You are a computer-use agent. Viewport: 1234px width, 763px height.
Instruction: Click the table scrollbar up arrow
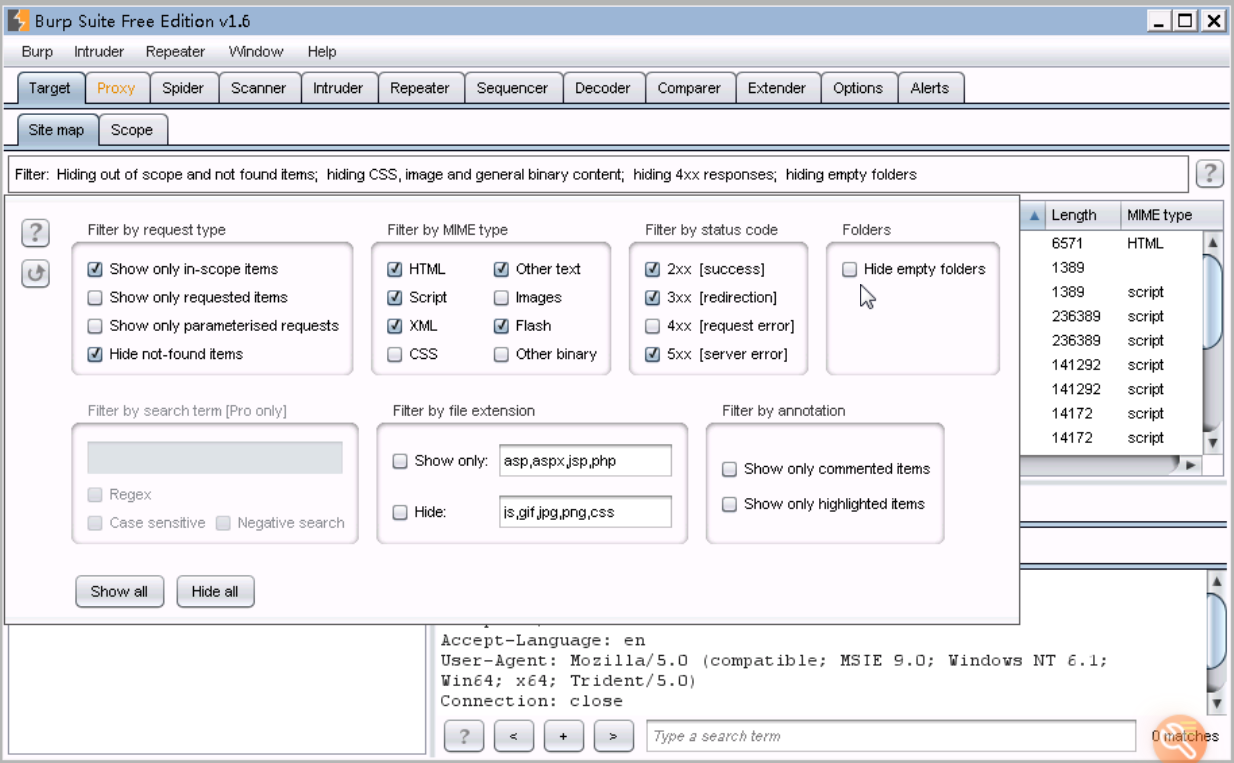(x=1213, y=242)
